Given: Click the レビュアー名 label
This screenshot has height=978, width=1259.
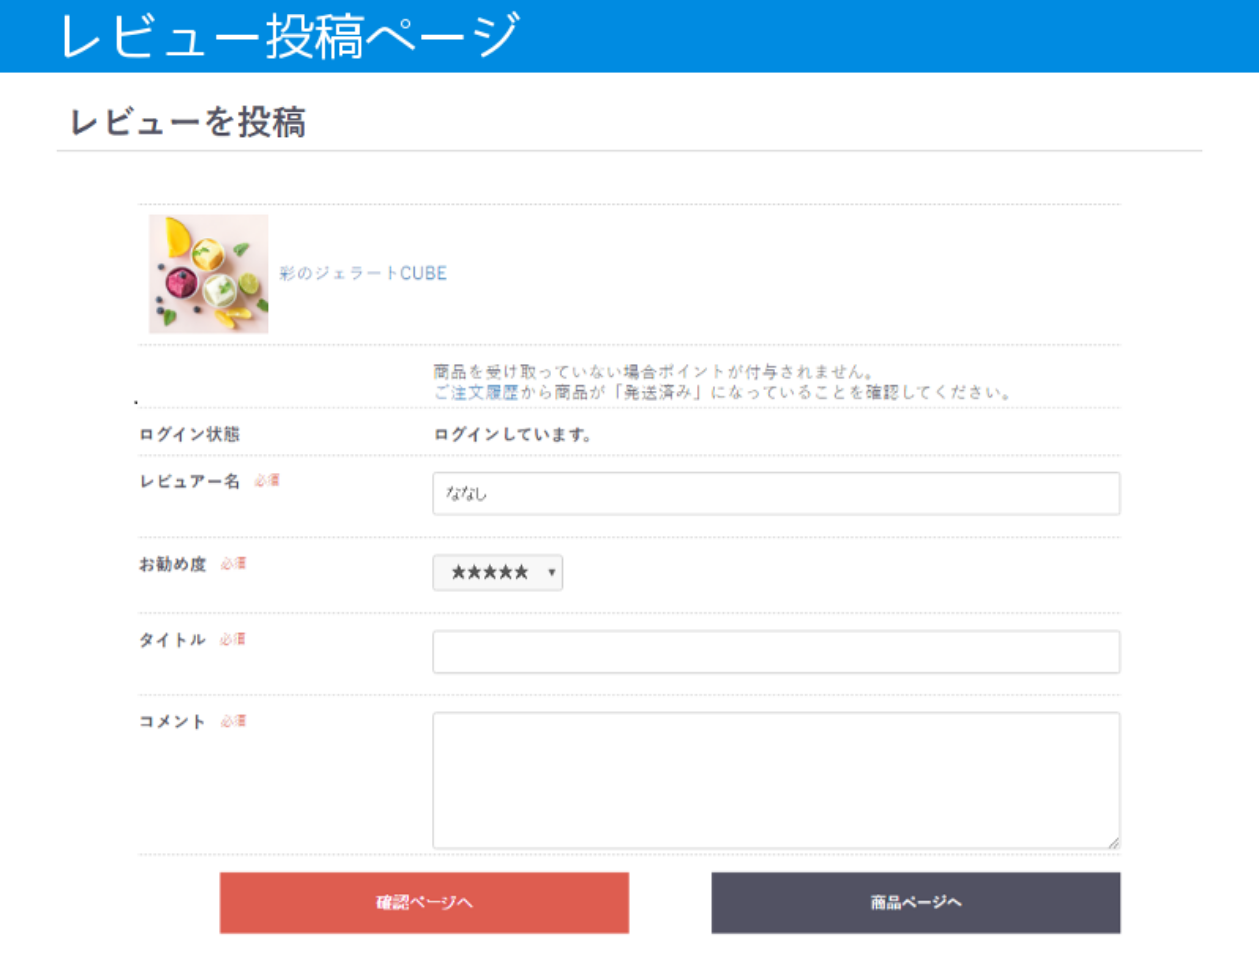Looking at the screenshot, I should point(189,481).
